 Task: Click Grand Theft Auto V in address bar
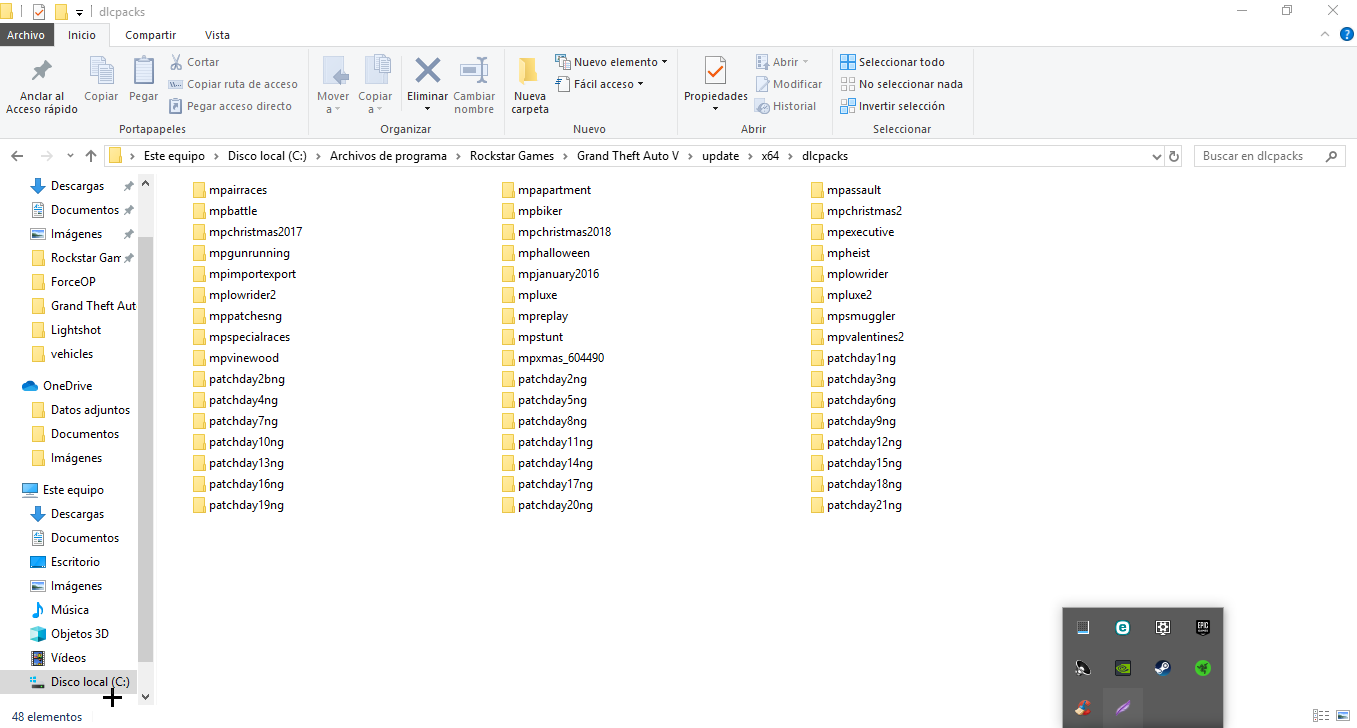[628, 156]
